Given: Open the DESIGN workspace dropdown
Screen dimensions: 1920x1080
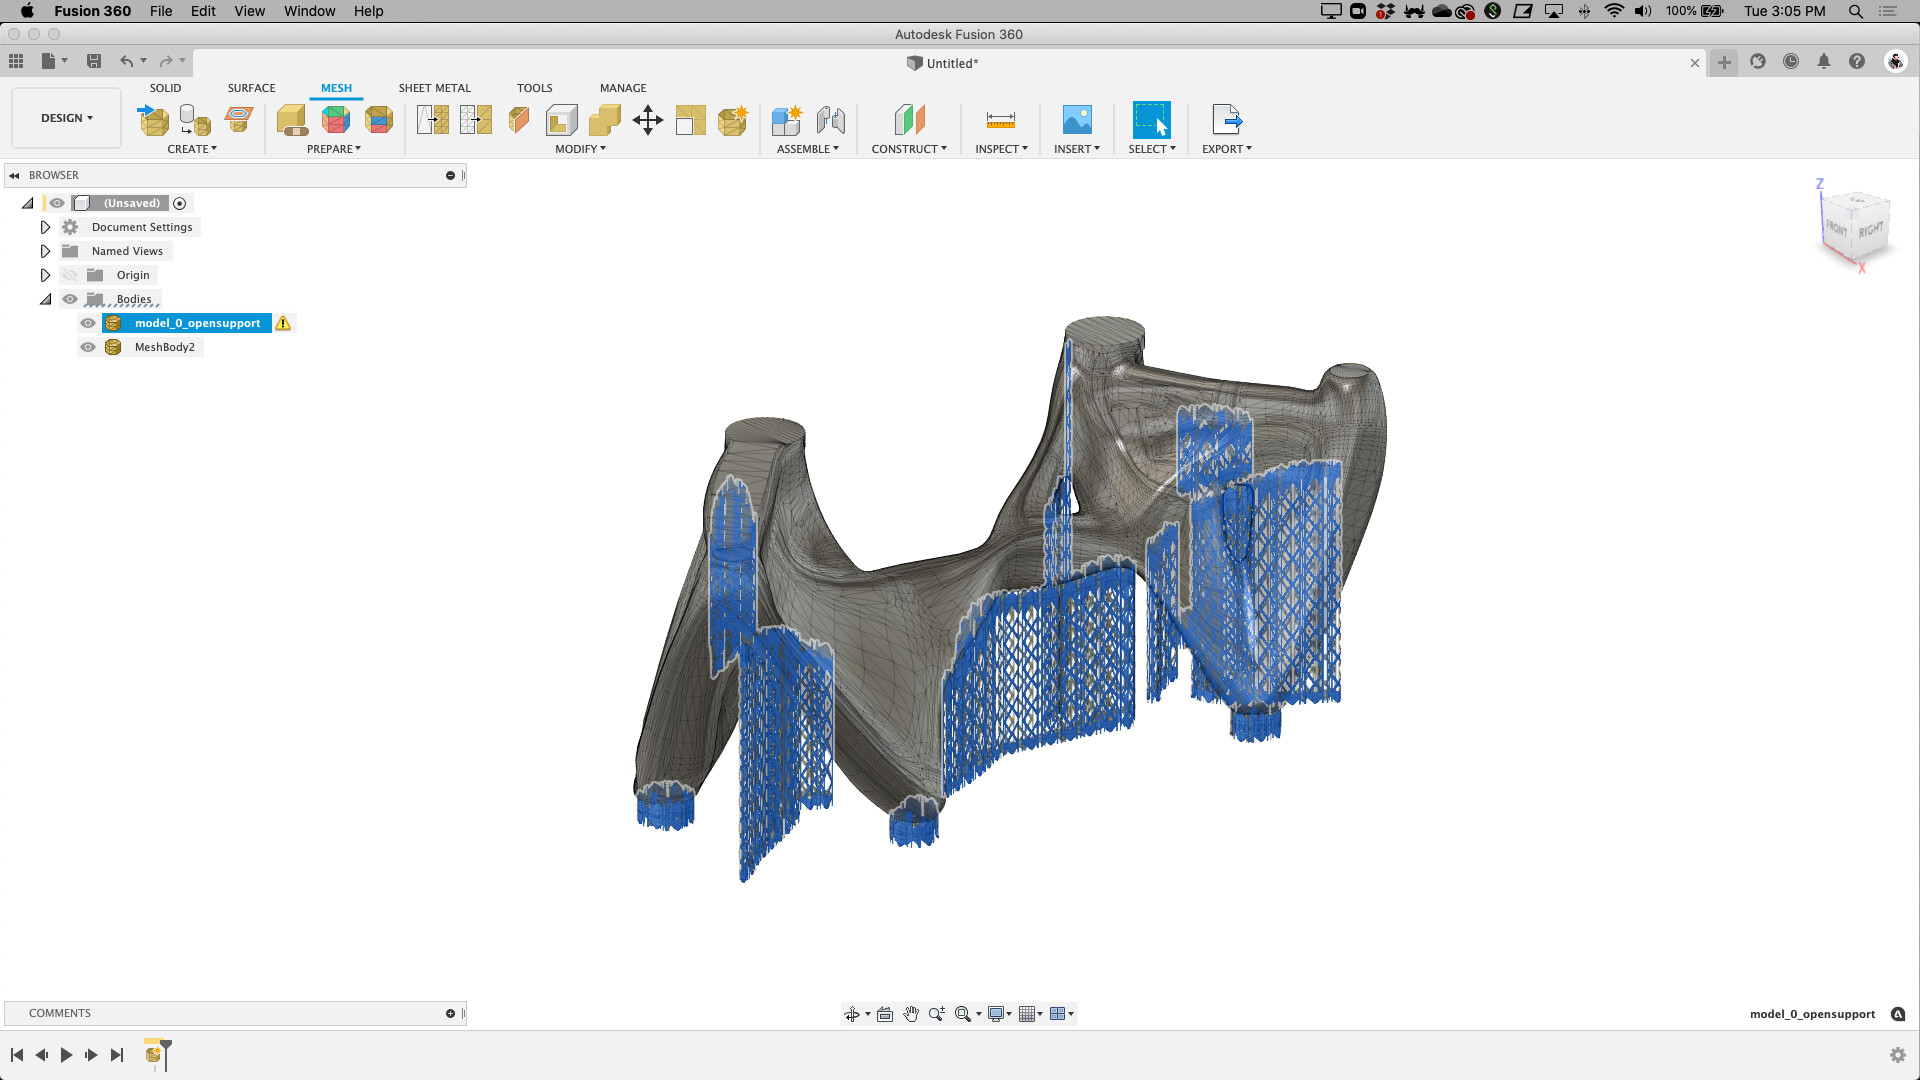Looking at the screenshot, I should click(66, 118).
